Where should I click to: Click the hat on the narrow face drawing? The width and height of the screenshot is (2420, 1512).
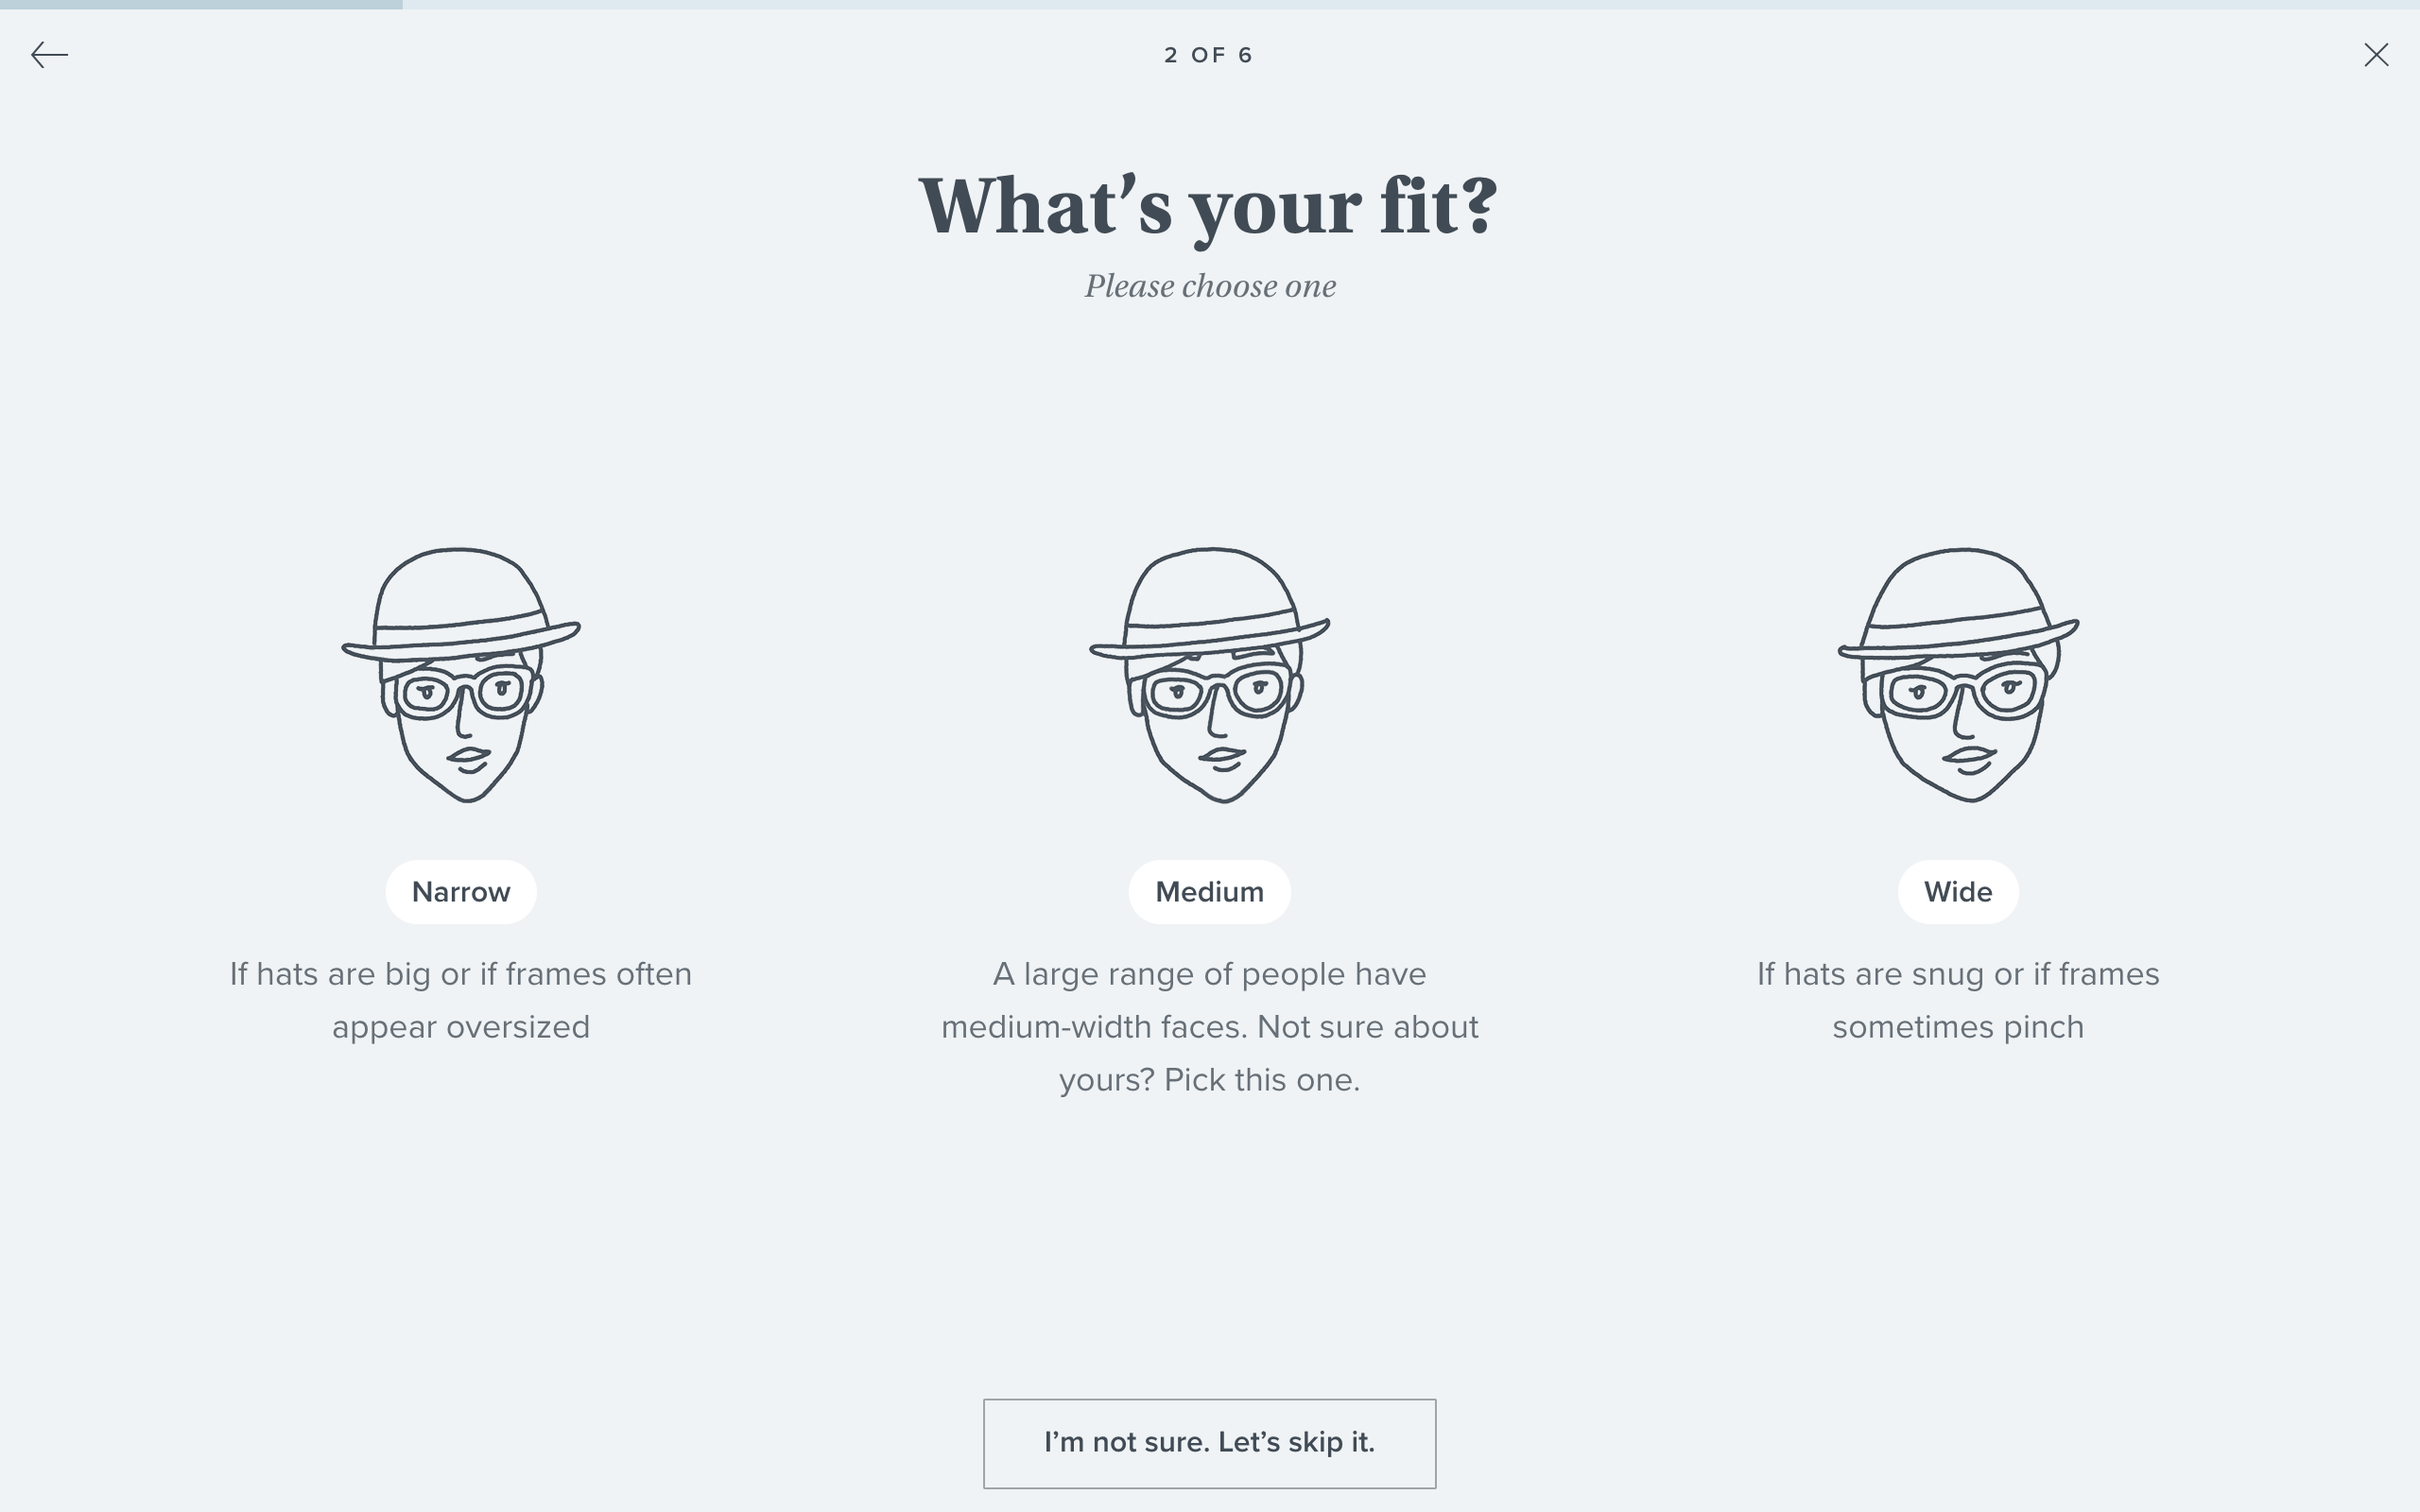(x=461, y=602)
